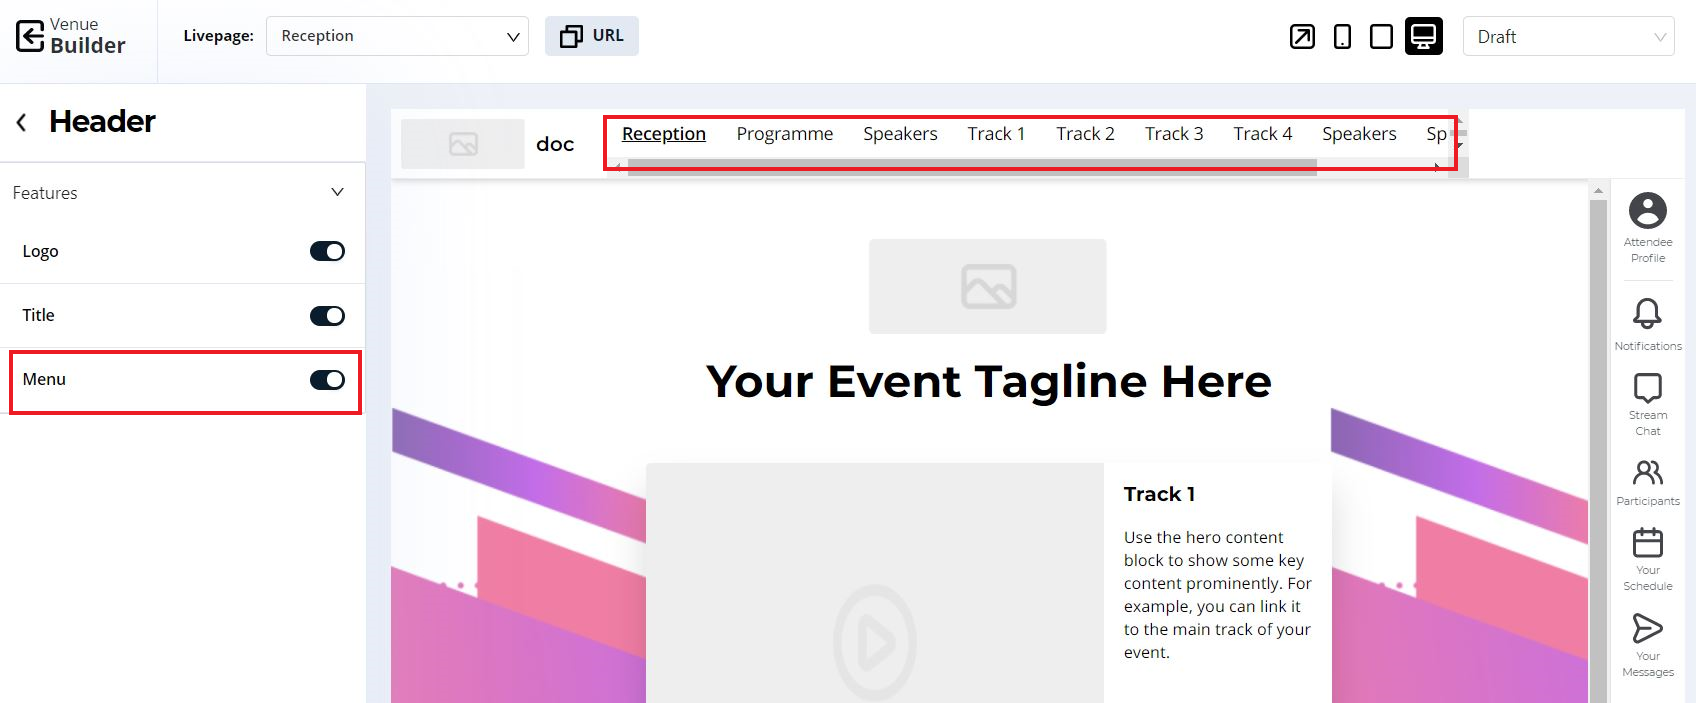This screenshot has width=1696, height=703.
Task: Click the URL copy button
Action: 592,36
